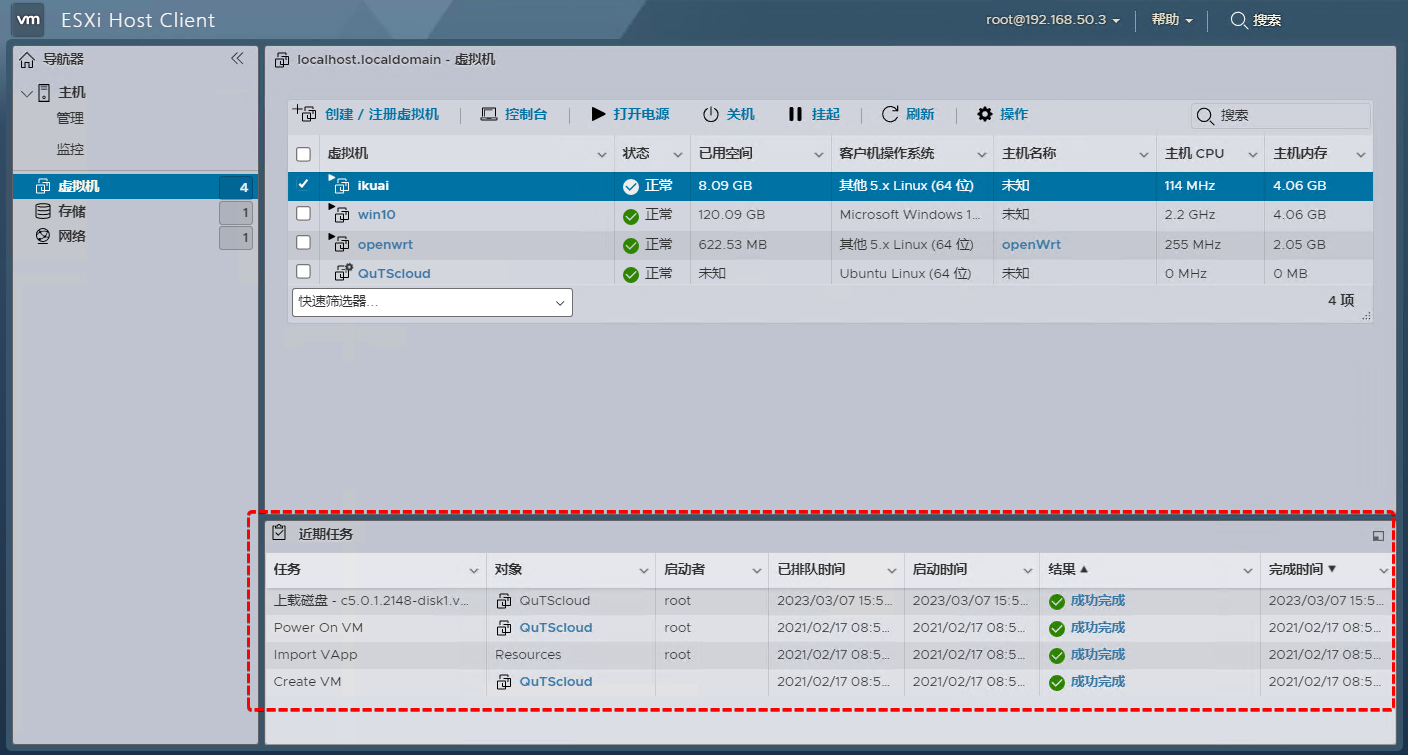Click the network globe icon in navigator
The height and width of the screenshot is (755, 1408).
42,237
